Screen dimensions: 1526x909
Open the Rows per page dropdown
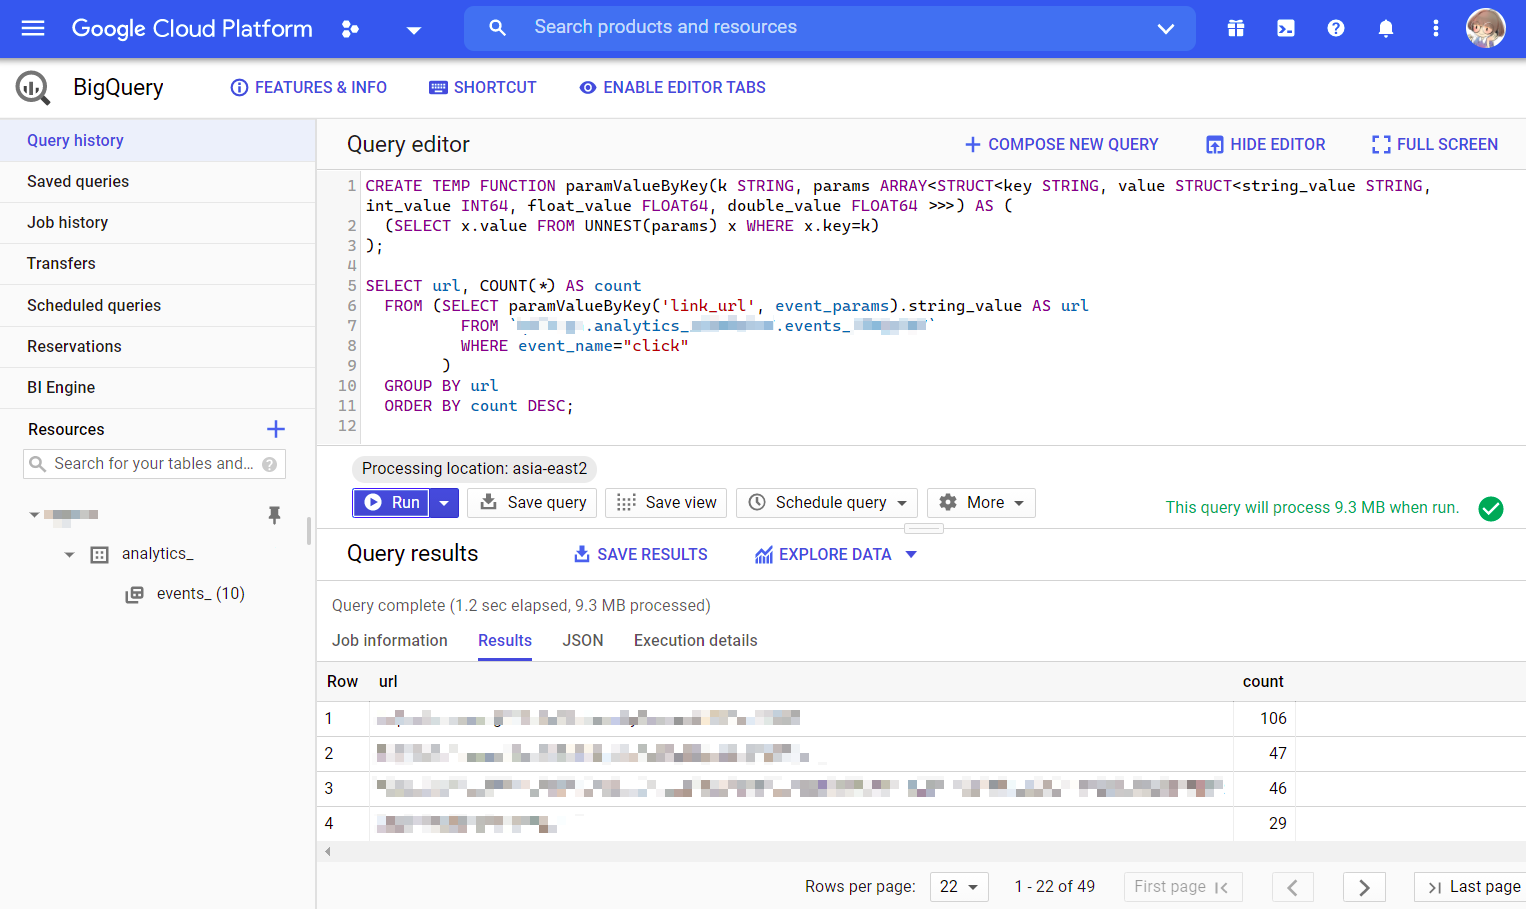tap(959, 887)
